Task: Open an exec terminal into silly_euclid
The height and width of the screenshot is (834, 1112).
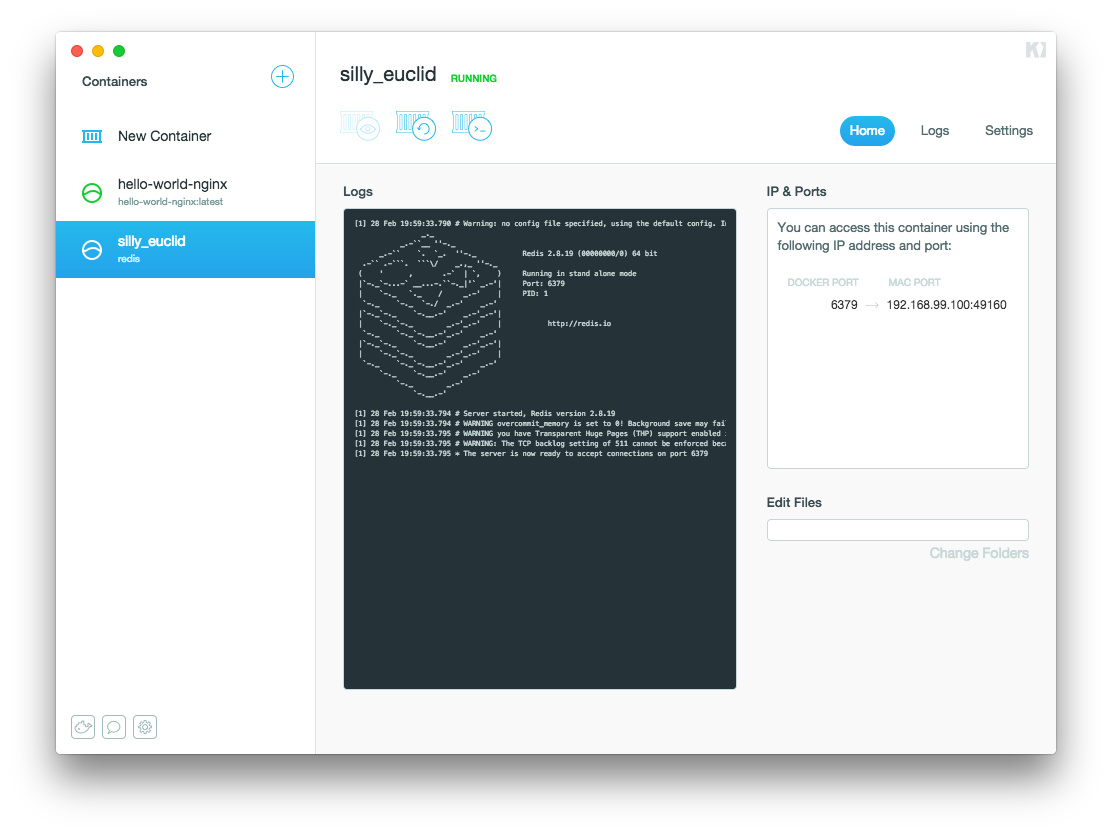Action: click(471, 125)
